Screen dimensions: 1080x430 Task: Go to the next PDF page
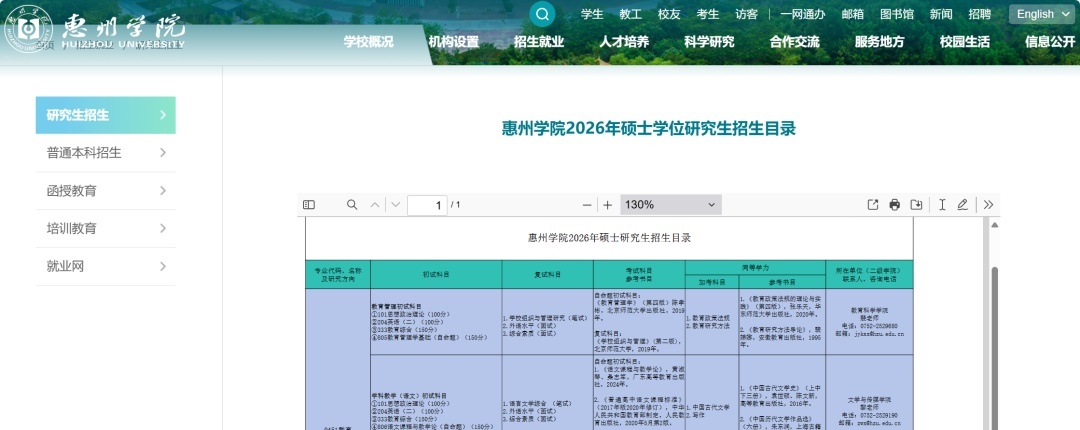coord(395,205)
